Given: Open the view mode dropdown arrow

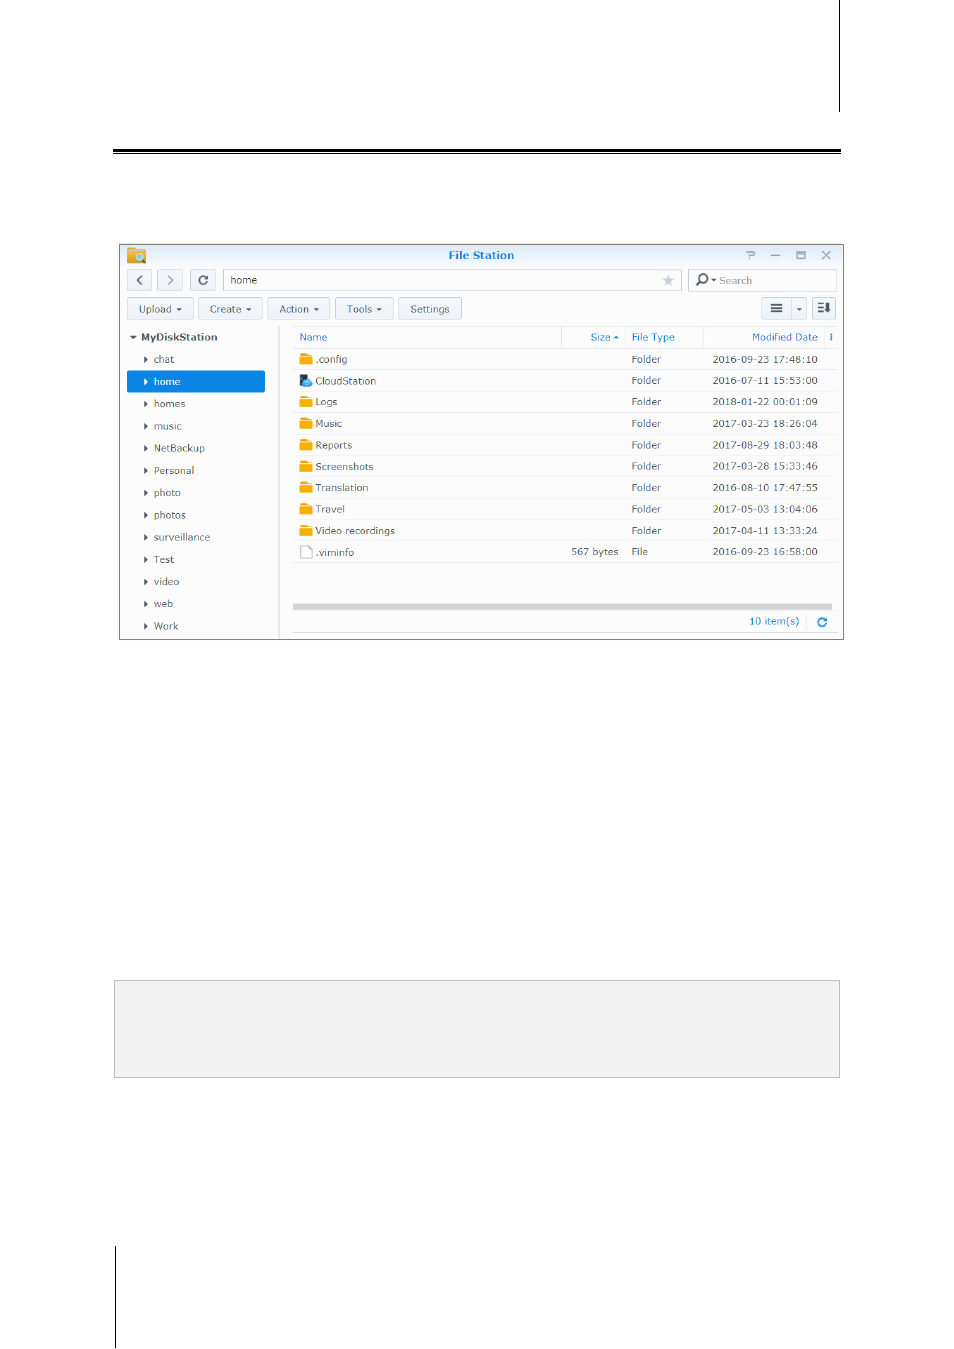Looking at the screenshot, I should click(799, 309).
